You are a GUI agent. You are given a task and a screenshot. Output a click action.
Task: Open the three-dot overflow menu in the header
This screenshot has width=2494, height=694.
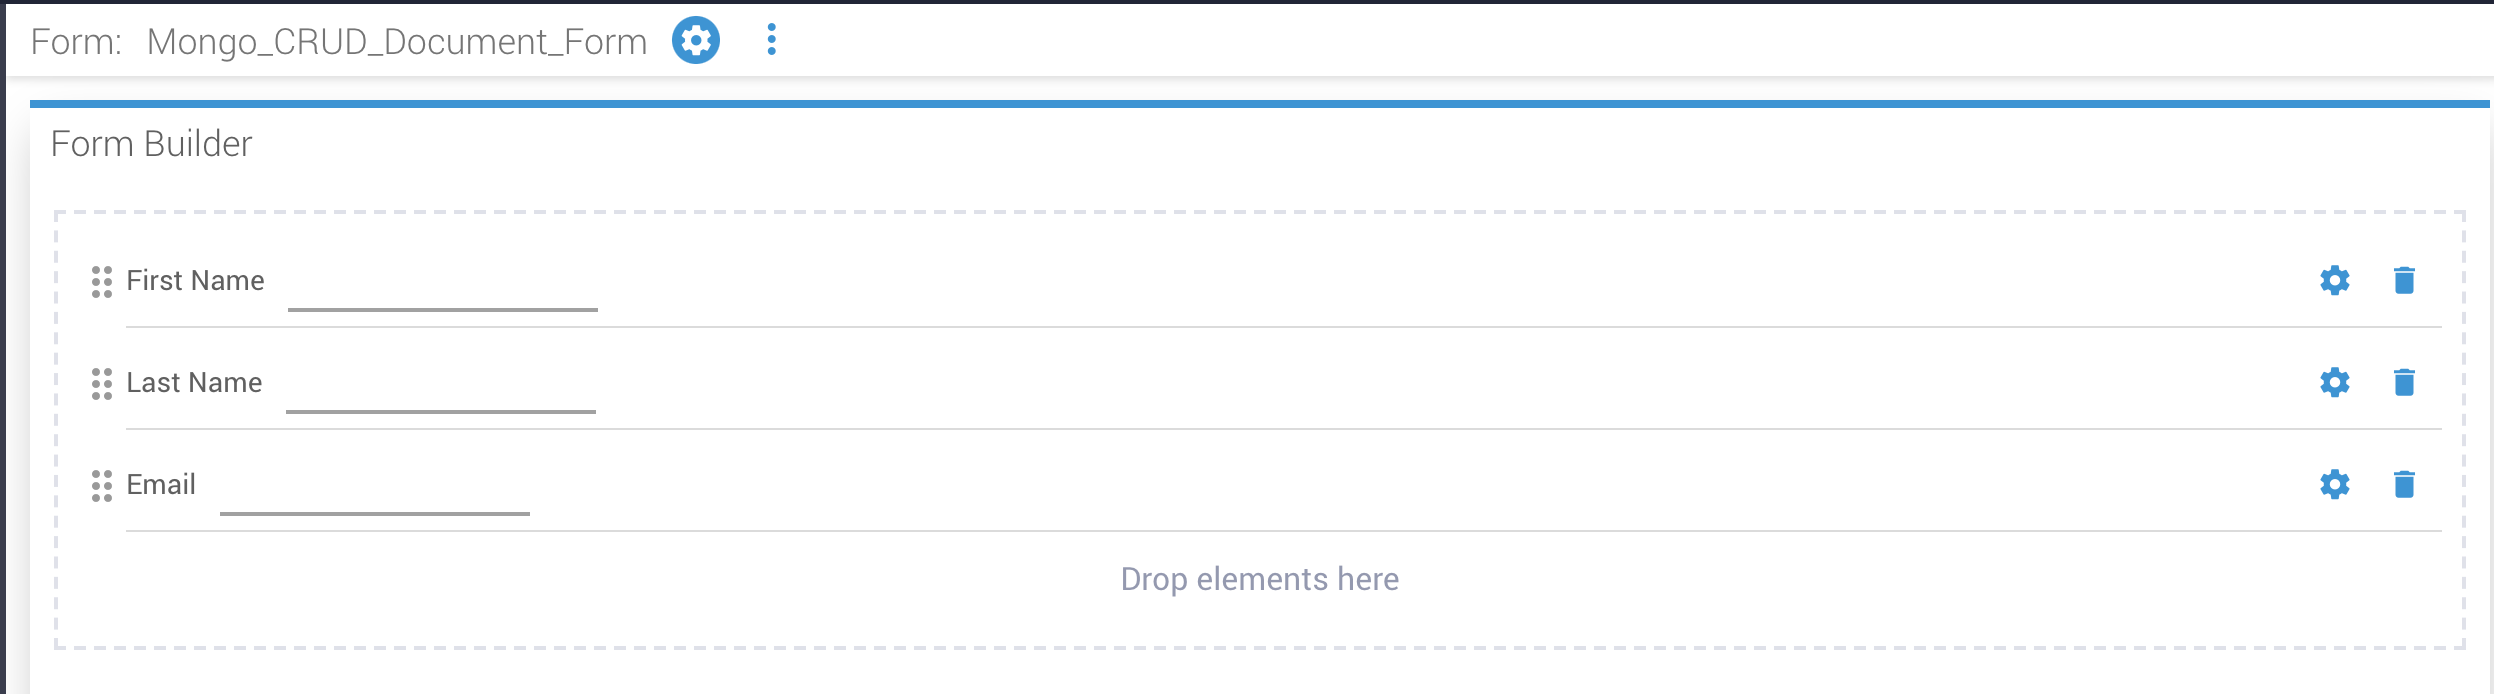(771, 40)
